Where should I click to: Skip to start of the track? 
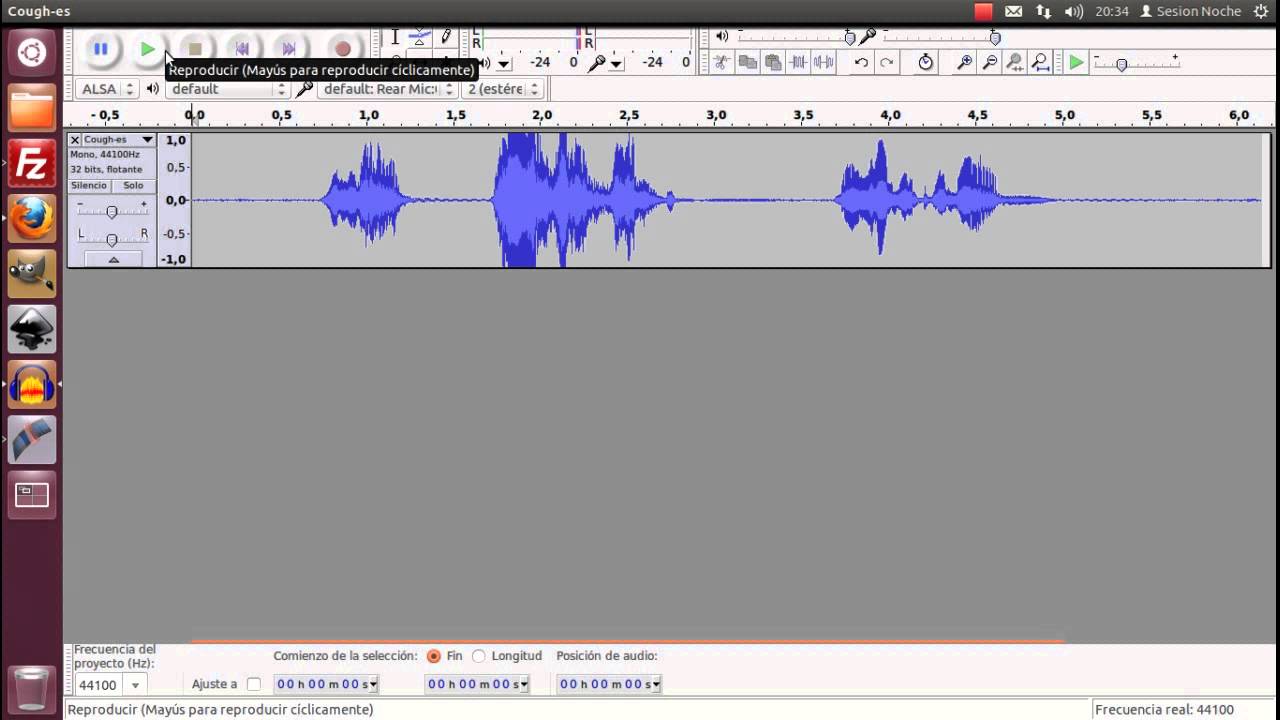(x=242, y=48)
